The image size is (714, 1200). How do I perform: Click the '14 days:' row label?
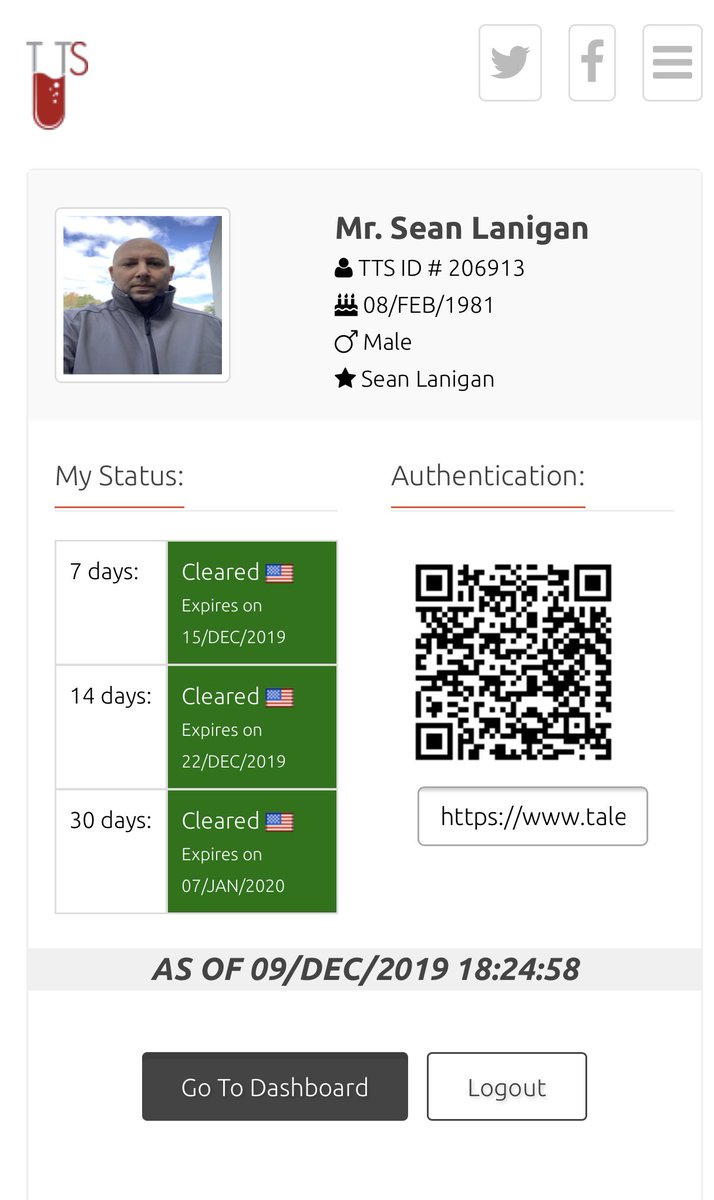(111, 696)
